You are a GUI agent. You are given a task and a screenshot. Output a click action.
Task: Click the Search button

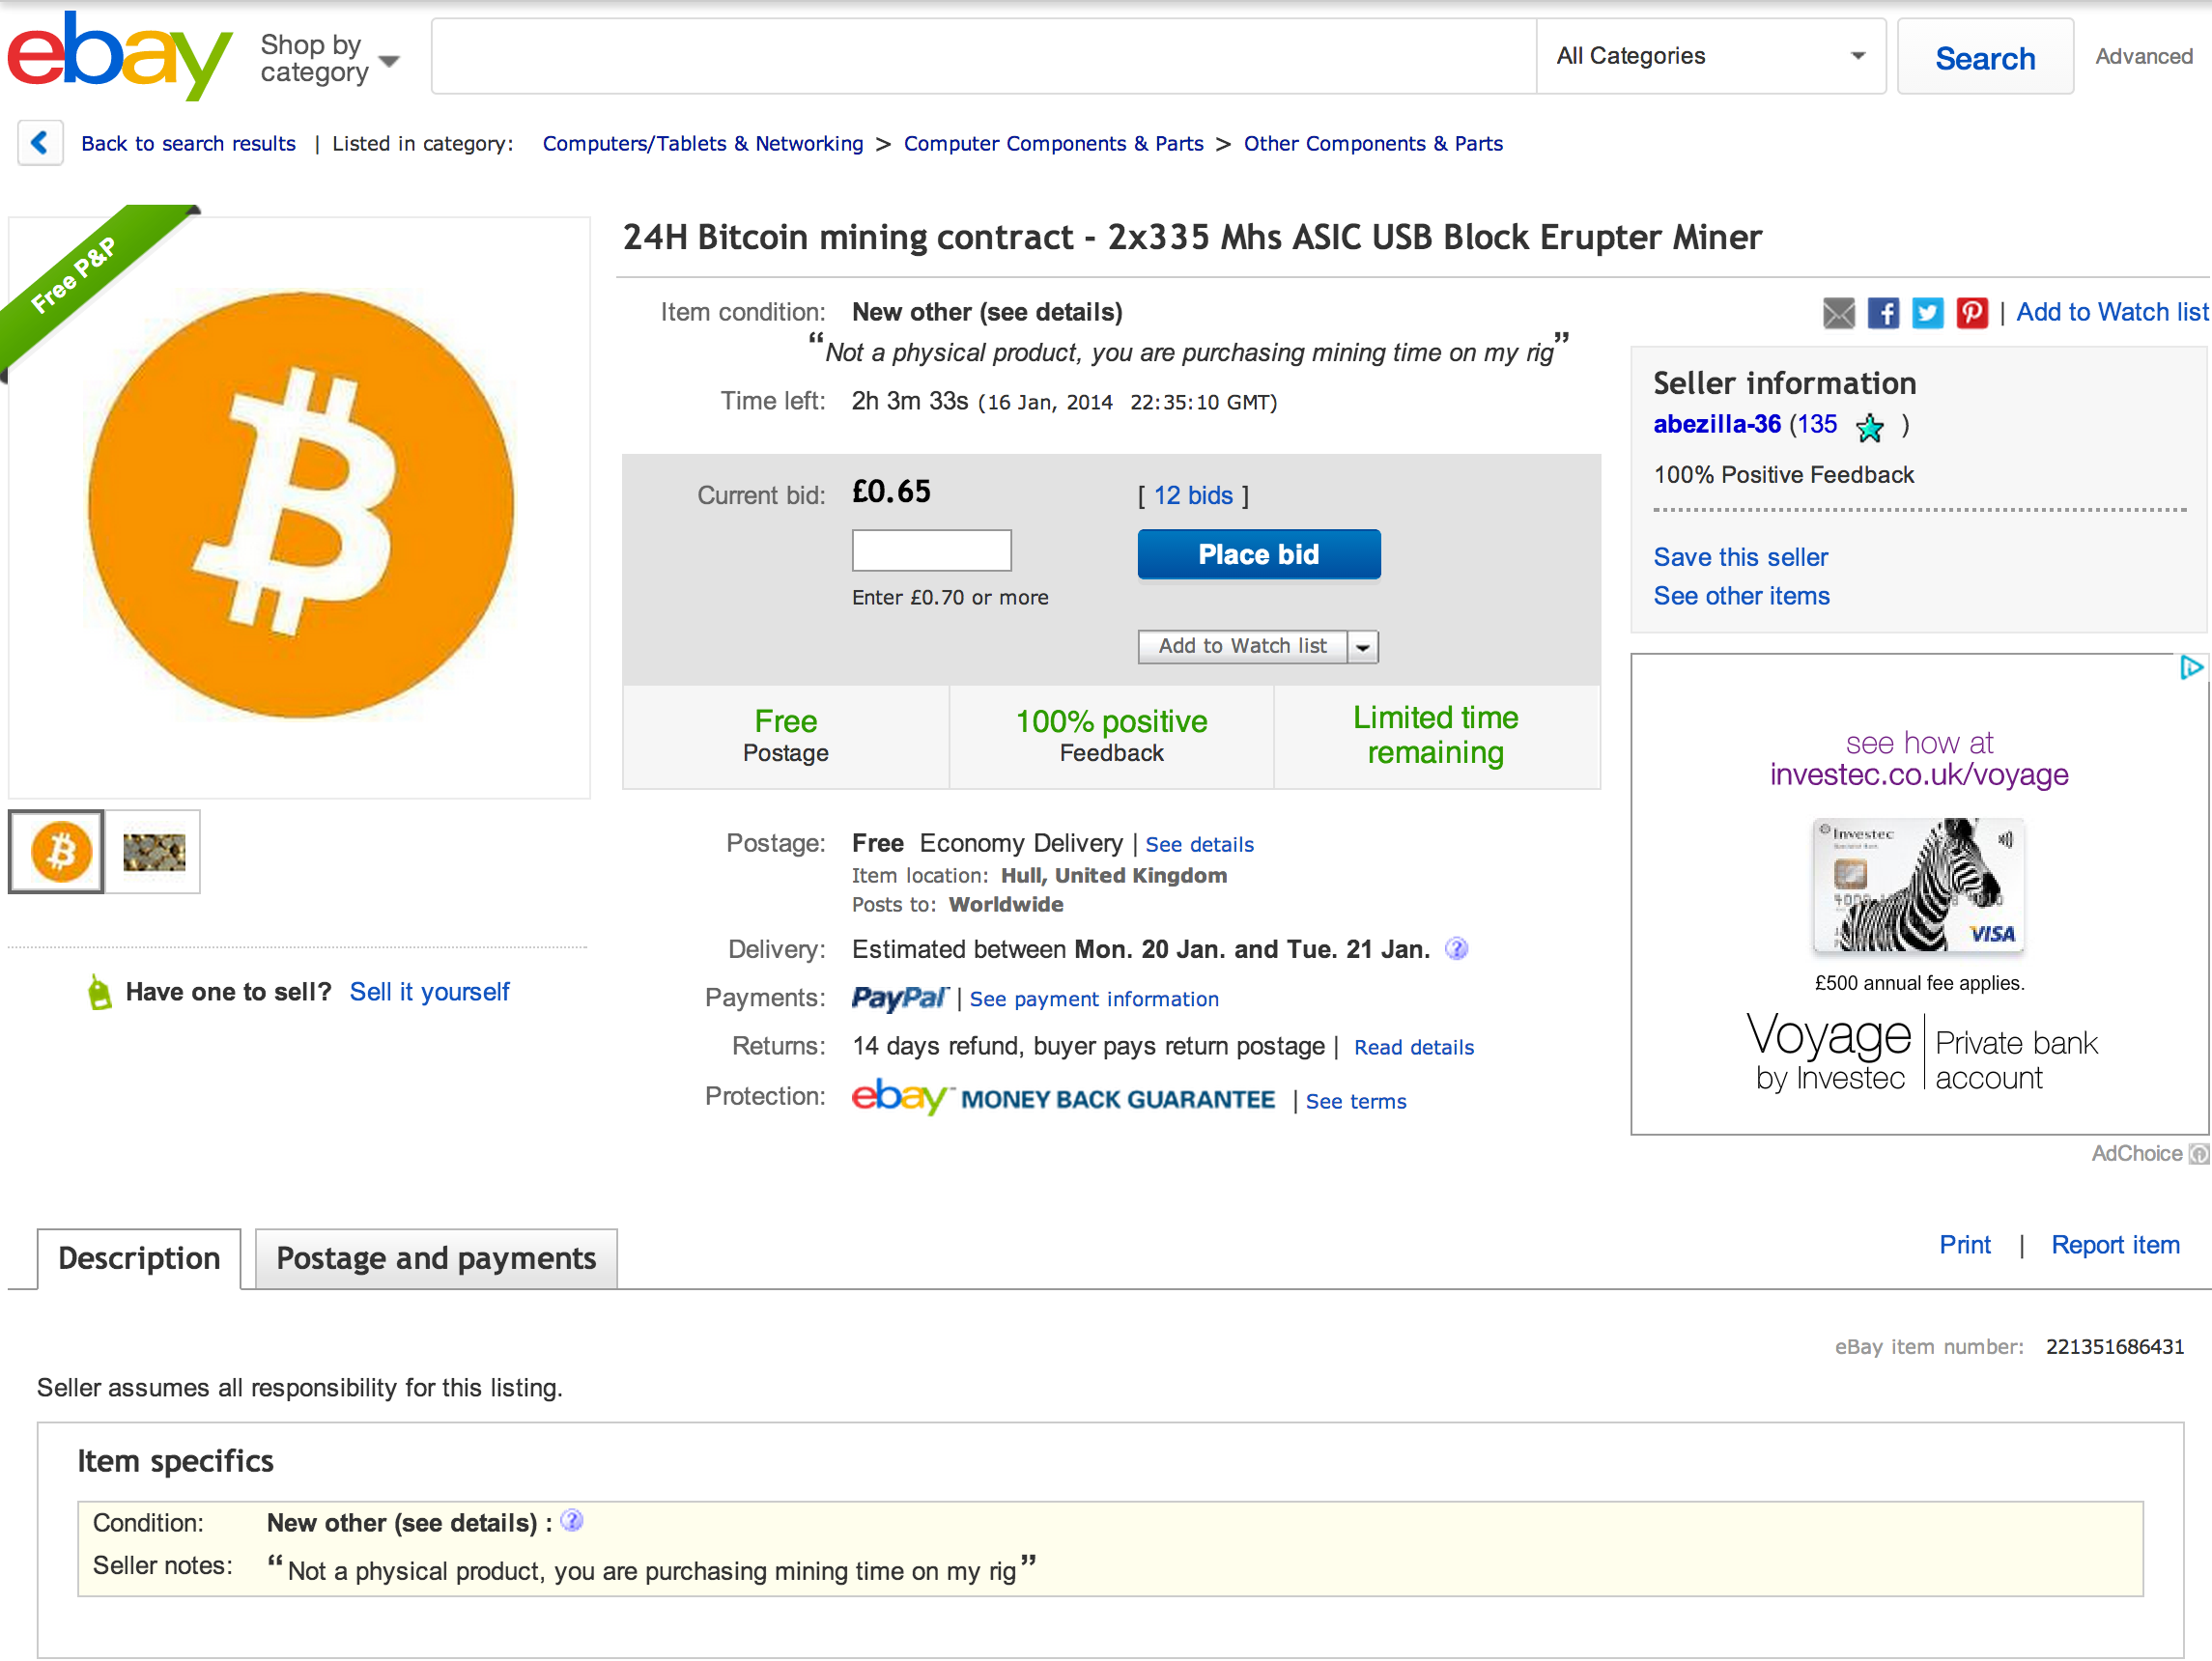[1985, 57]
